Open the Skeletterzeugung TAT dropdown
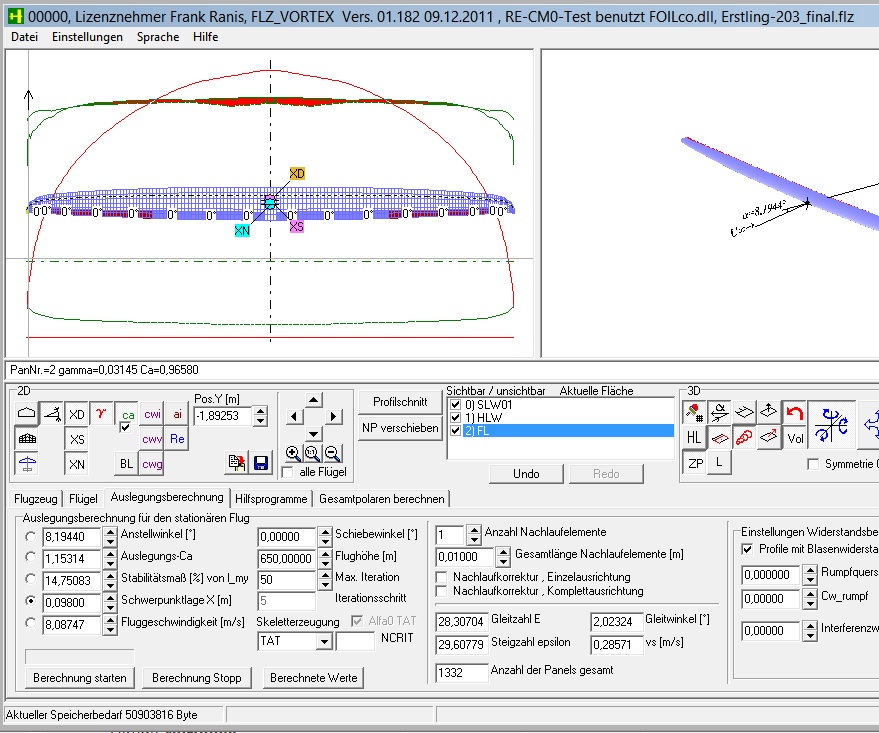This screenshot has height=733, width=879. [x=322, y=641]
